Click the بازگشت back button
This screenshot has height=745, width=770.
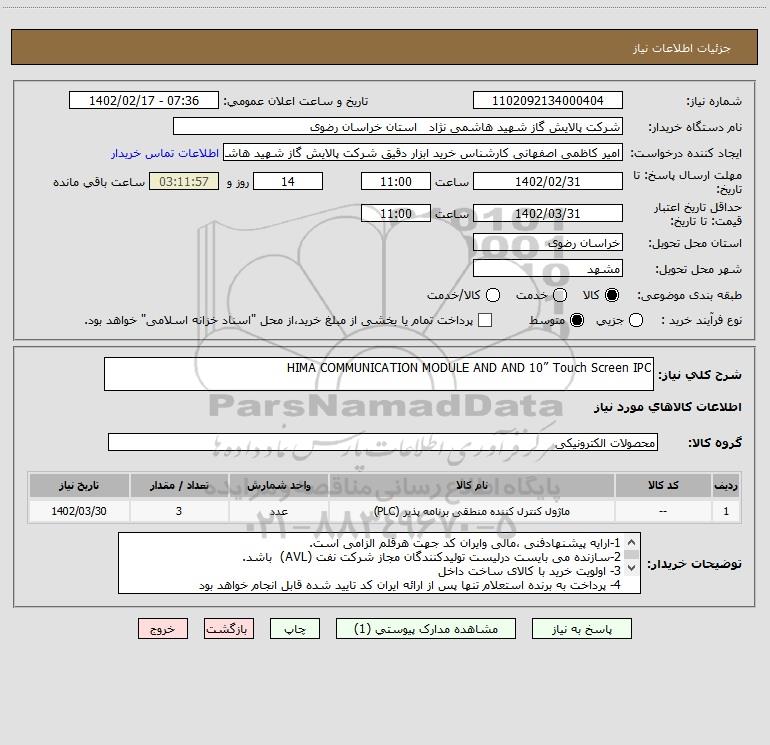[229, 629]
